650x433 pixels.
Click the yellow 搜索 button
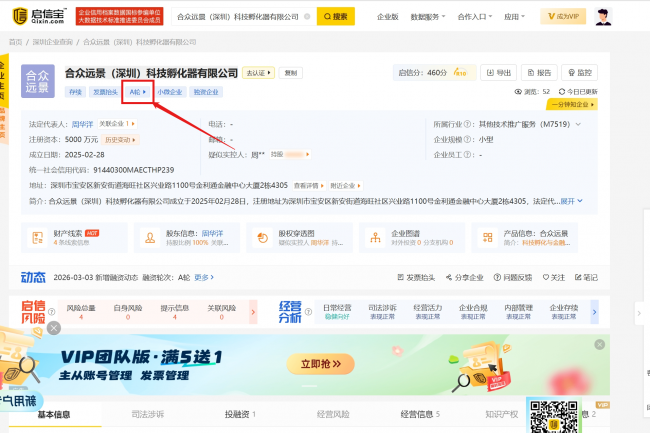[x=335, y=16]
